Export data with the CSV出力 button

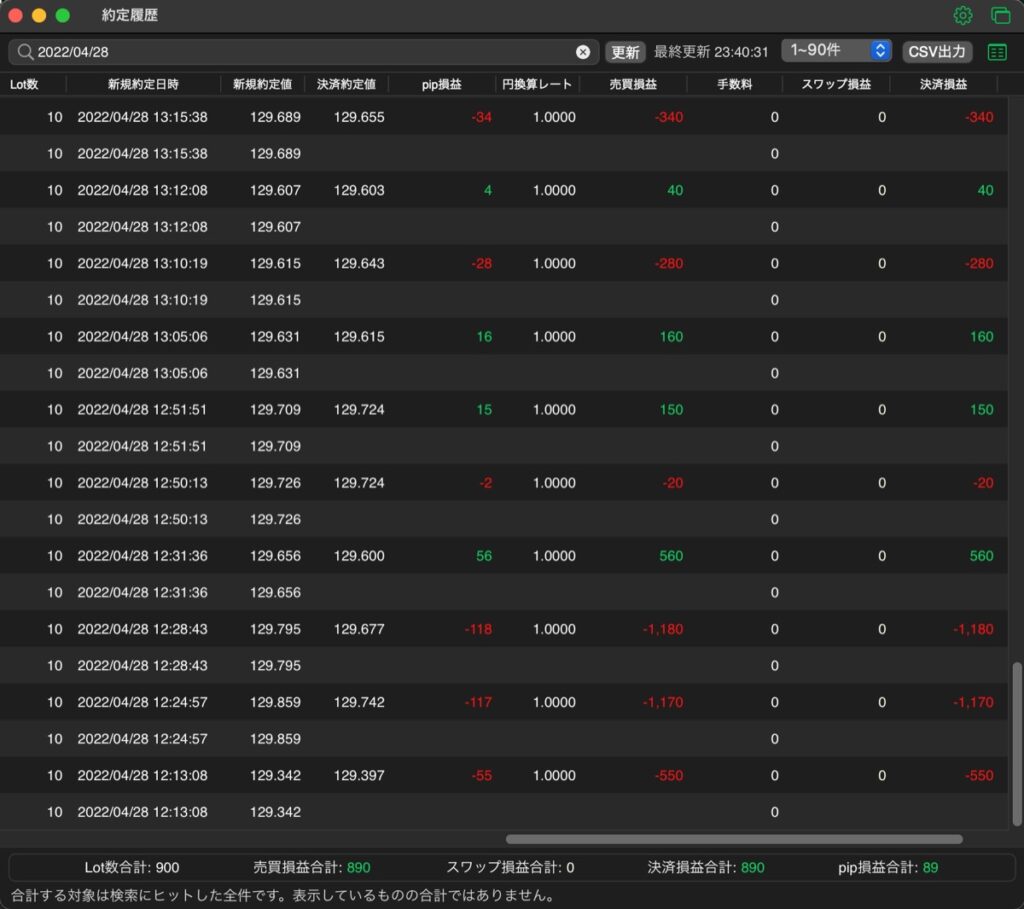(x=936, y=52)
